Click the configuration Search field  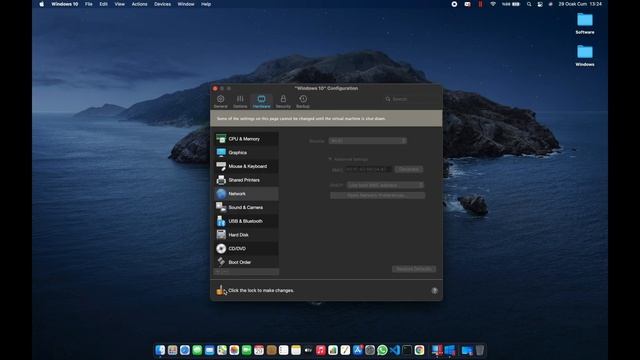tap(410, 99)
